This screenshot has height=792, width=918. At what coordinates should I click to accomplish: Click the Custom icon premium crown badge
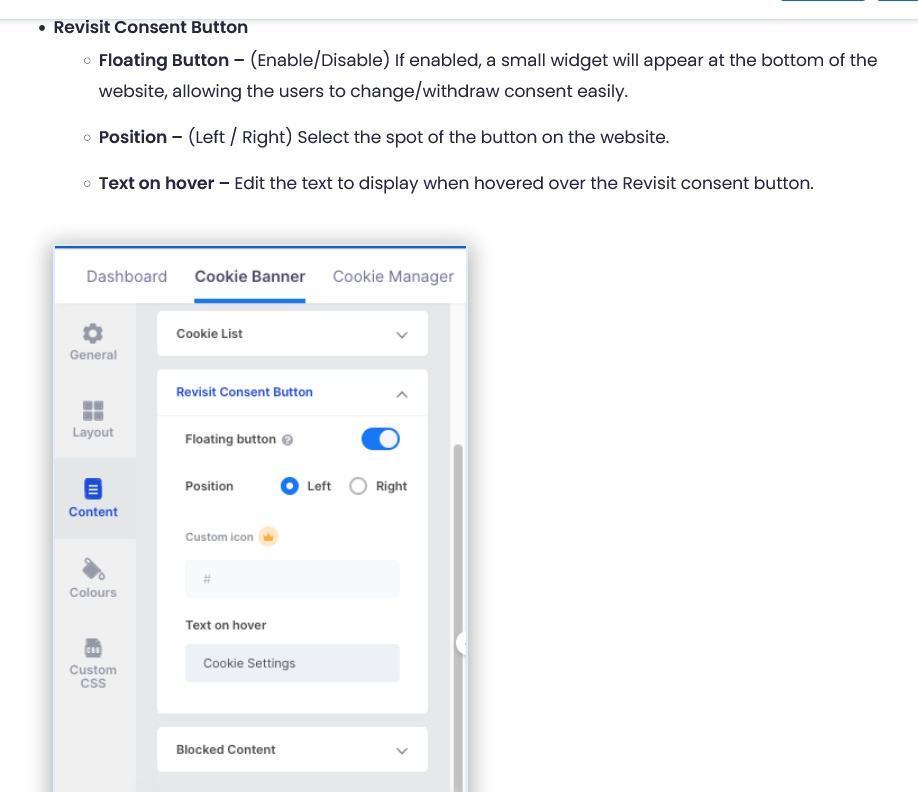click(268, 537)
